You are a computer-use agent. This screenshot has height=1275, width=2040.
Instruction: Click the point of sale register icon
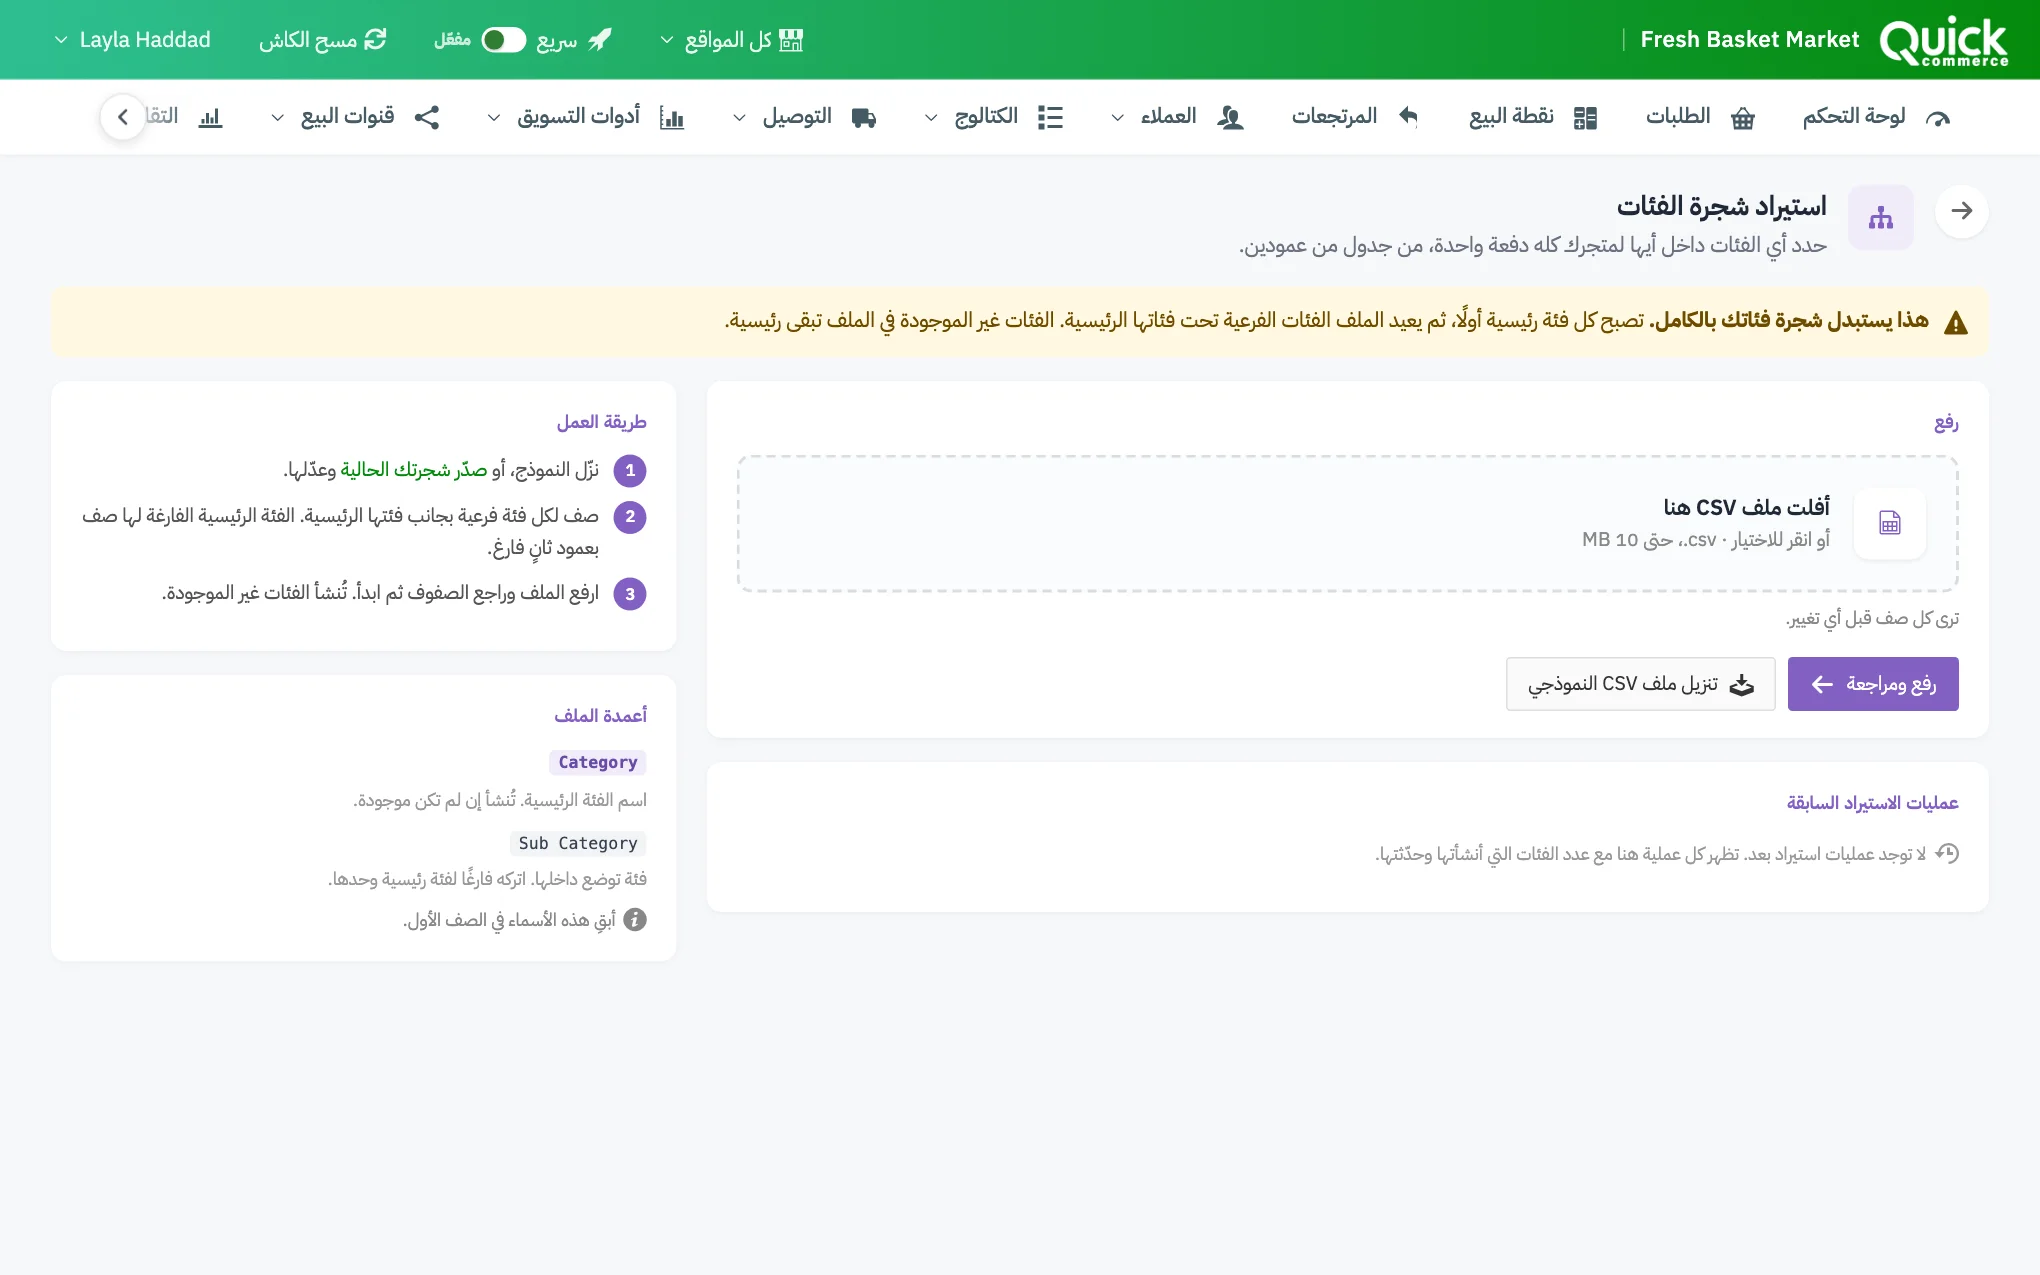coord(1585,118)
